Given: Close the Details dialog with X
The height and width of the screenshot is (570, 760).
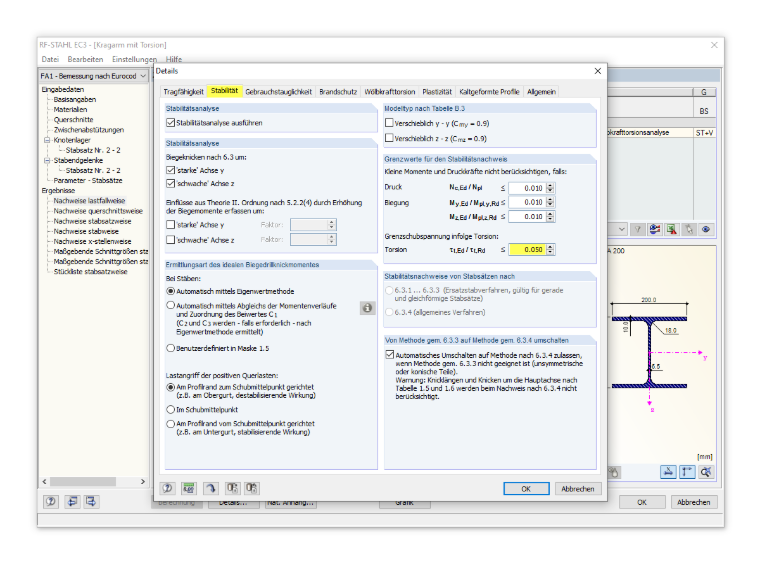Looking at the screenshot, I should click(598, 71).
